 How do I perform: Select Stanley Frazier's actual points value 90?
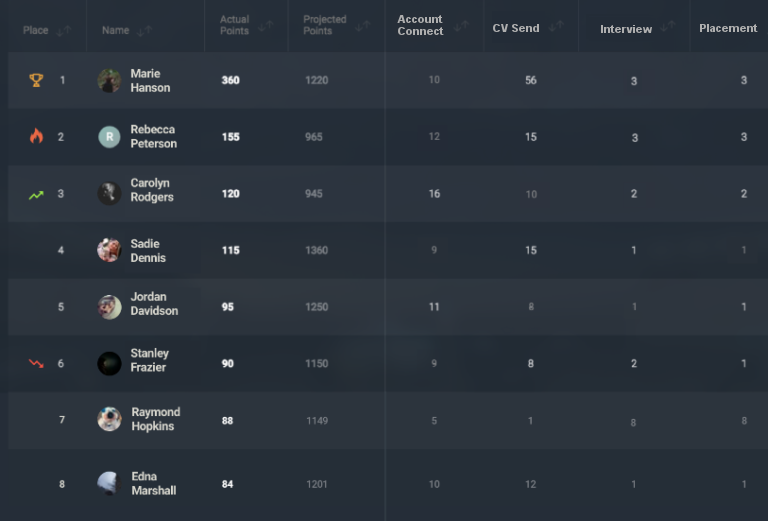(228, 363)
